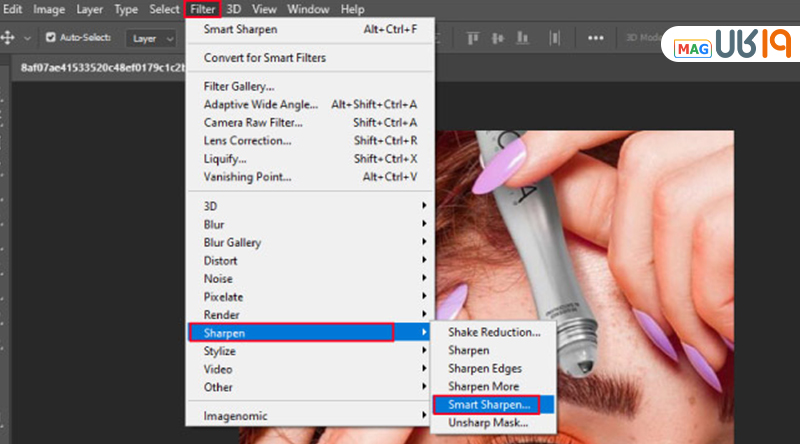Screen dimensions: 800x444
Task: Open the Filter menu in menu bar
Action: [203, 9]
